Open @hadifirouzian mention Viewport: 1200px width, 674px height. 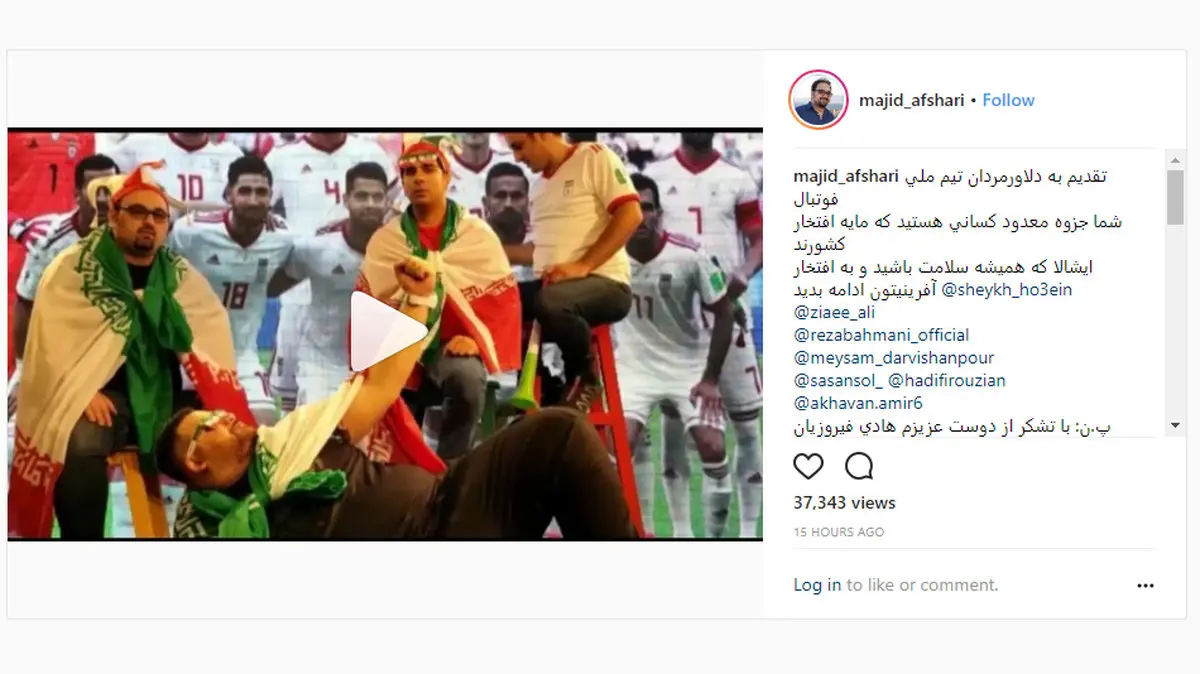point(946,381)
